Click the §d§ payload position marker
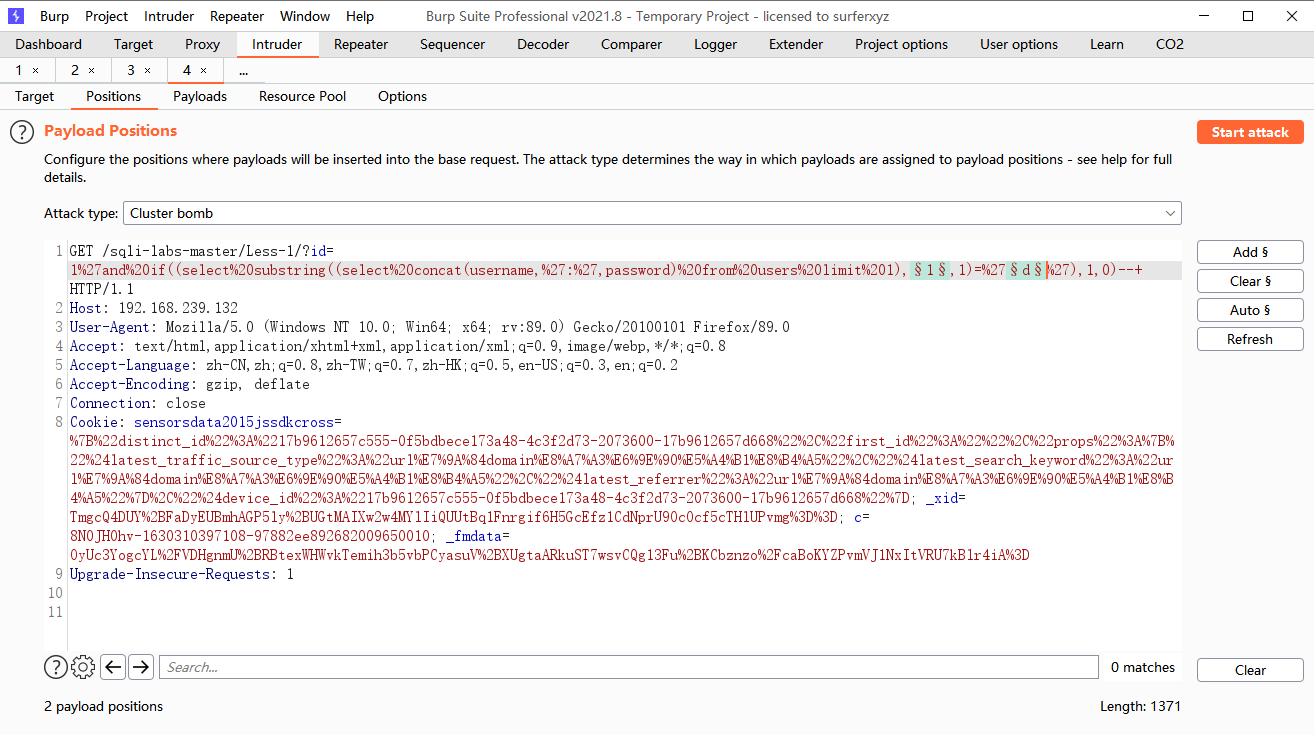Screen dimensions: 1314x735 click(1026, 271)
